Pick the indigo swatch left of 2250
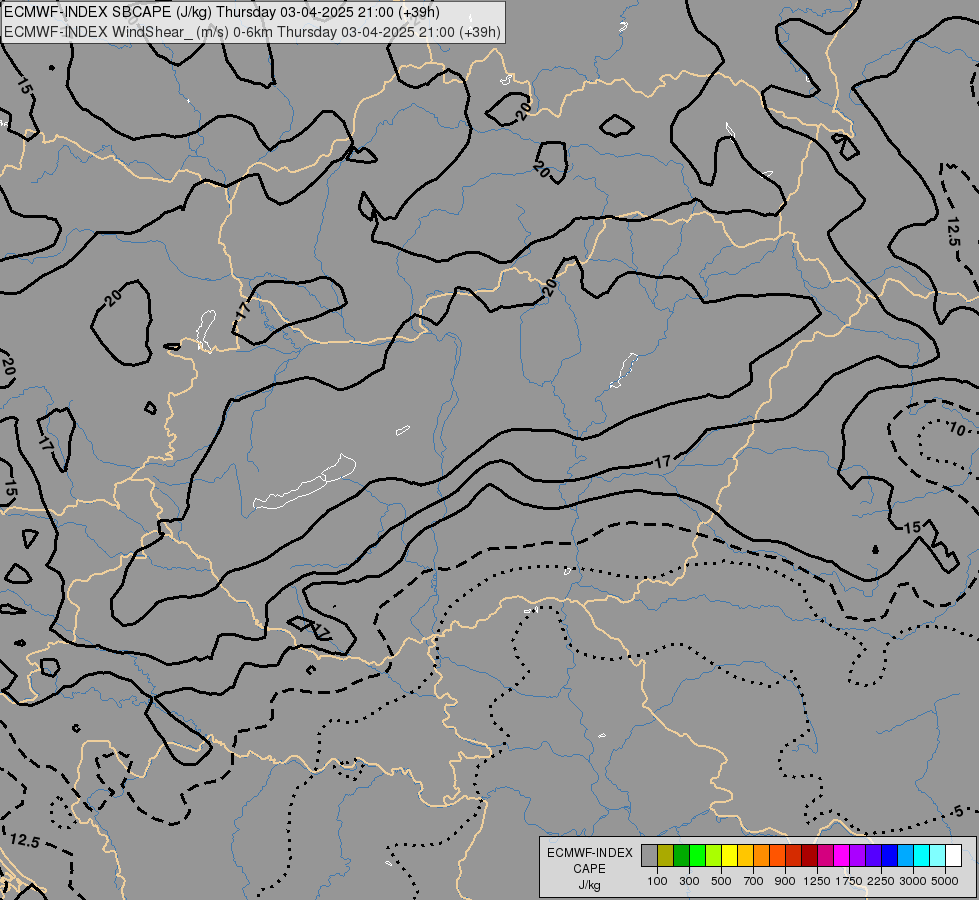Image resolution: width=979 pixels, height=900 pixels. click(873, 855)
